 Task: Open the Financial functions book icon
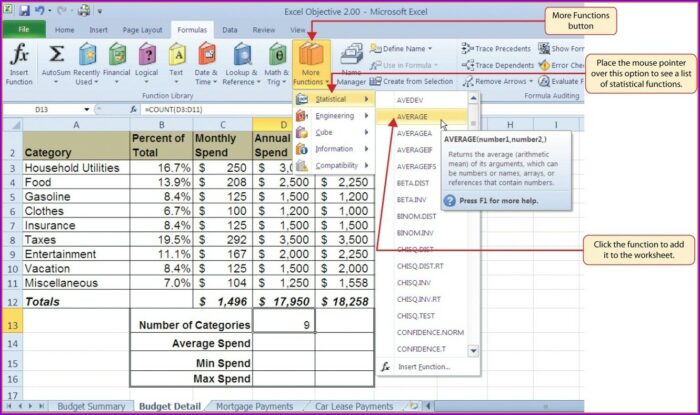(x=117, y=54)
